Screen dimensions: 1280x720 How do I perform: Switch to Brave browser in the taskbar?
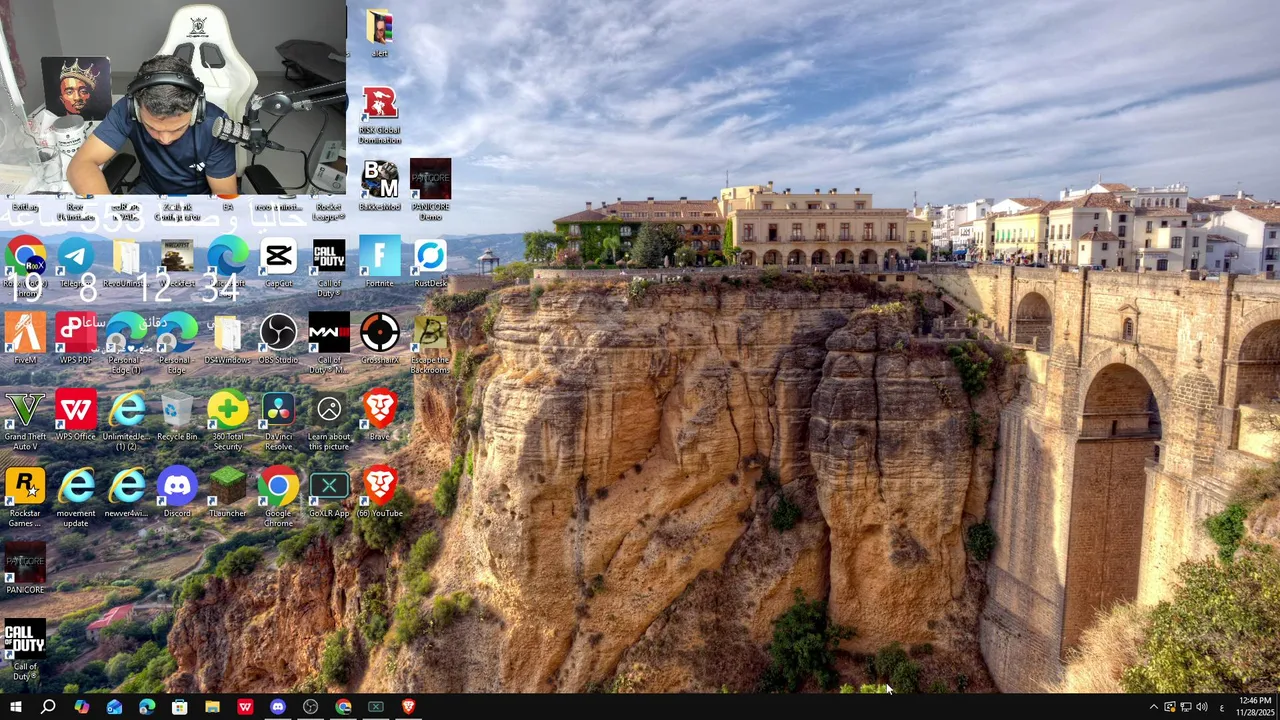408,707
